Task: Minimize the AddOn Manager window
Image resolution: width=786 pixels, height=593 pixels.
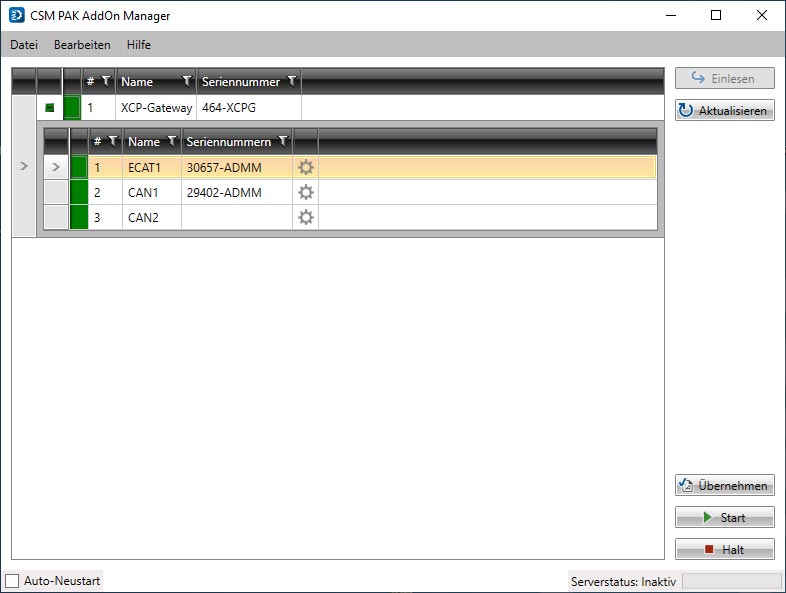Action: [671, 16]
